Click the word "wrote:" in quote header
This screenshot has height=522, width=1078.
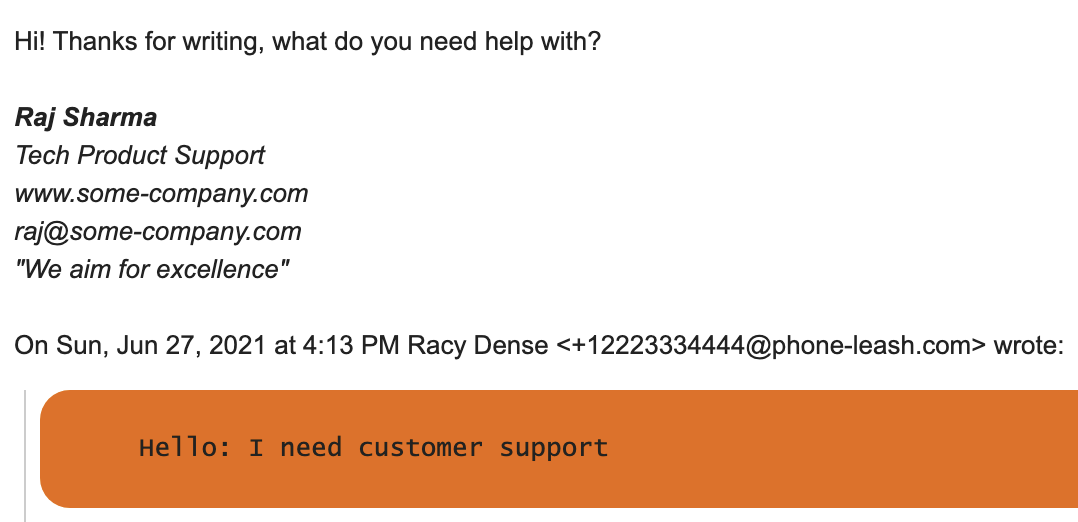tap(1028, 345)
